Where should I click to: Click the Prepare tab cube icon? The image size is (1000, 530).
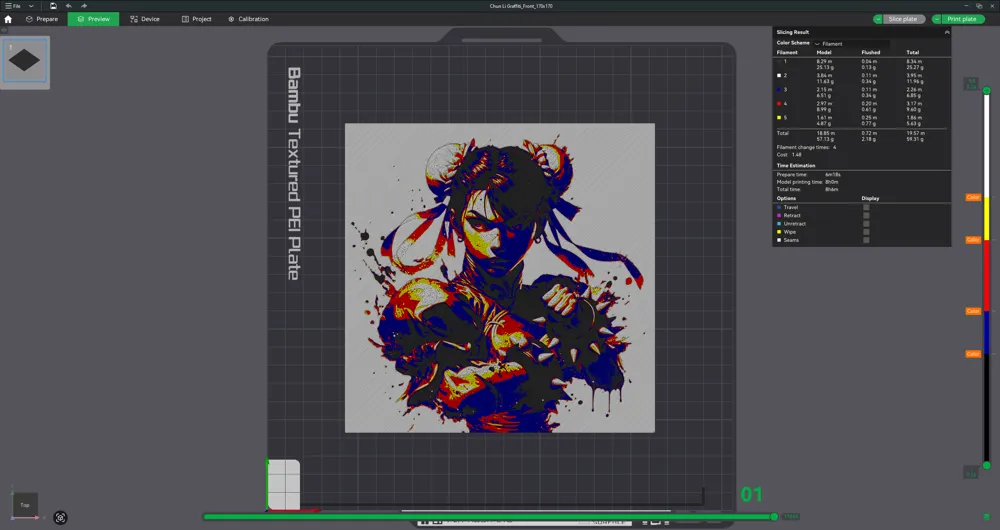(29, 19)
